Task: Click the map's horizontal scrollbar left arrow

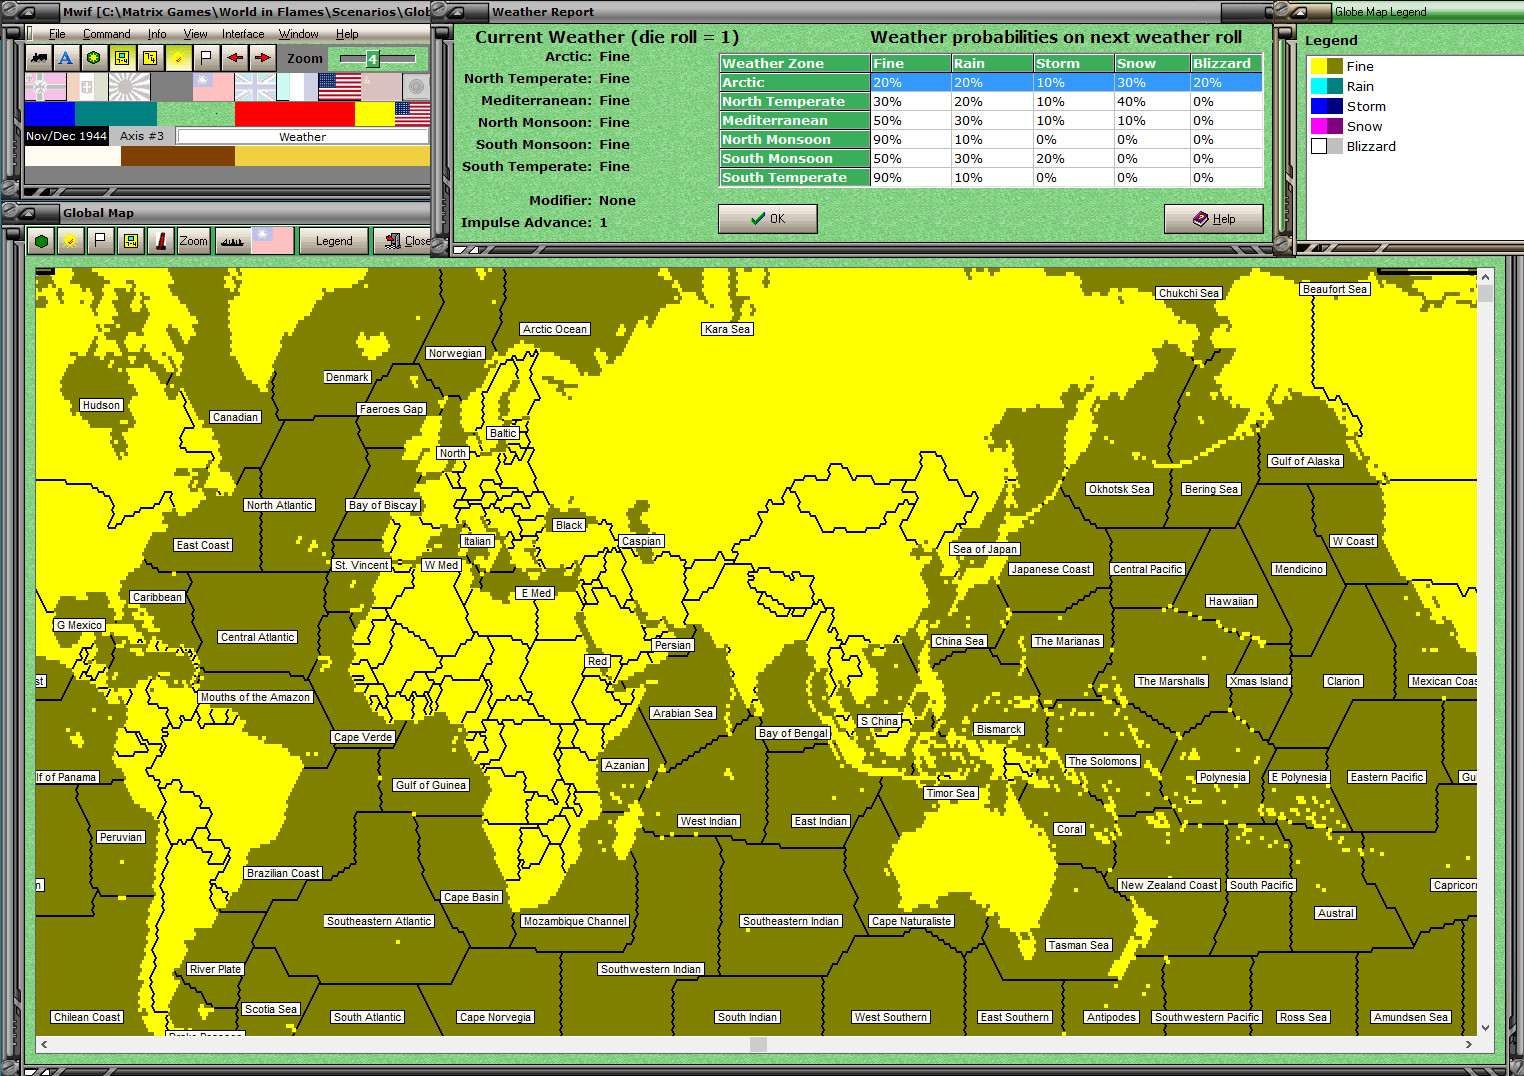Action: point(44,1044)
